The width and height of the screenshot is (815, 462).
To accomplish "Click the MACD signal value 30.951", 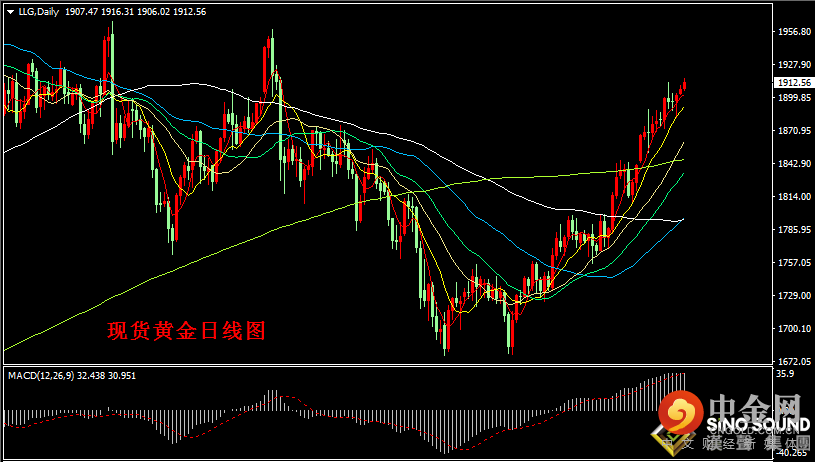I will click(x=122, y=375).
